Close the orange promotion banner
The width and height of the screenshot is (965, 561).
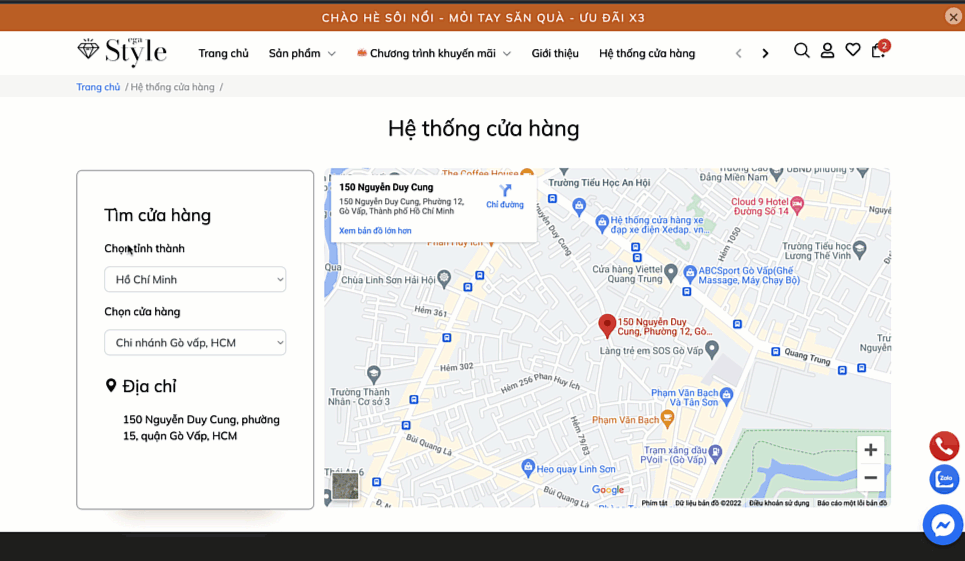953,17
